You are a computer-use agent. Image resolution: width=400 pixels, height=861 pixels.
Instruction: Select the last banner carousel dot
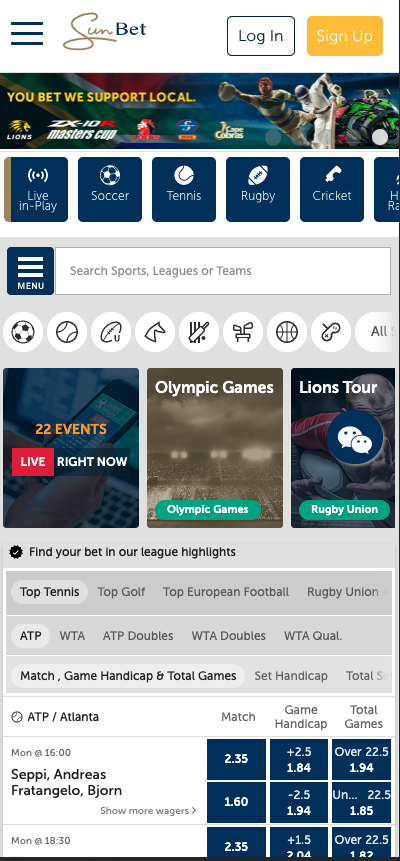(x=380, y=137)
